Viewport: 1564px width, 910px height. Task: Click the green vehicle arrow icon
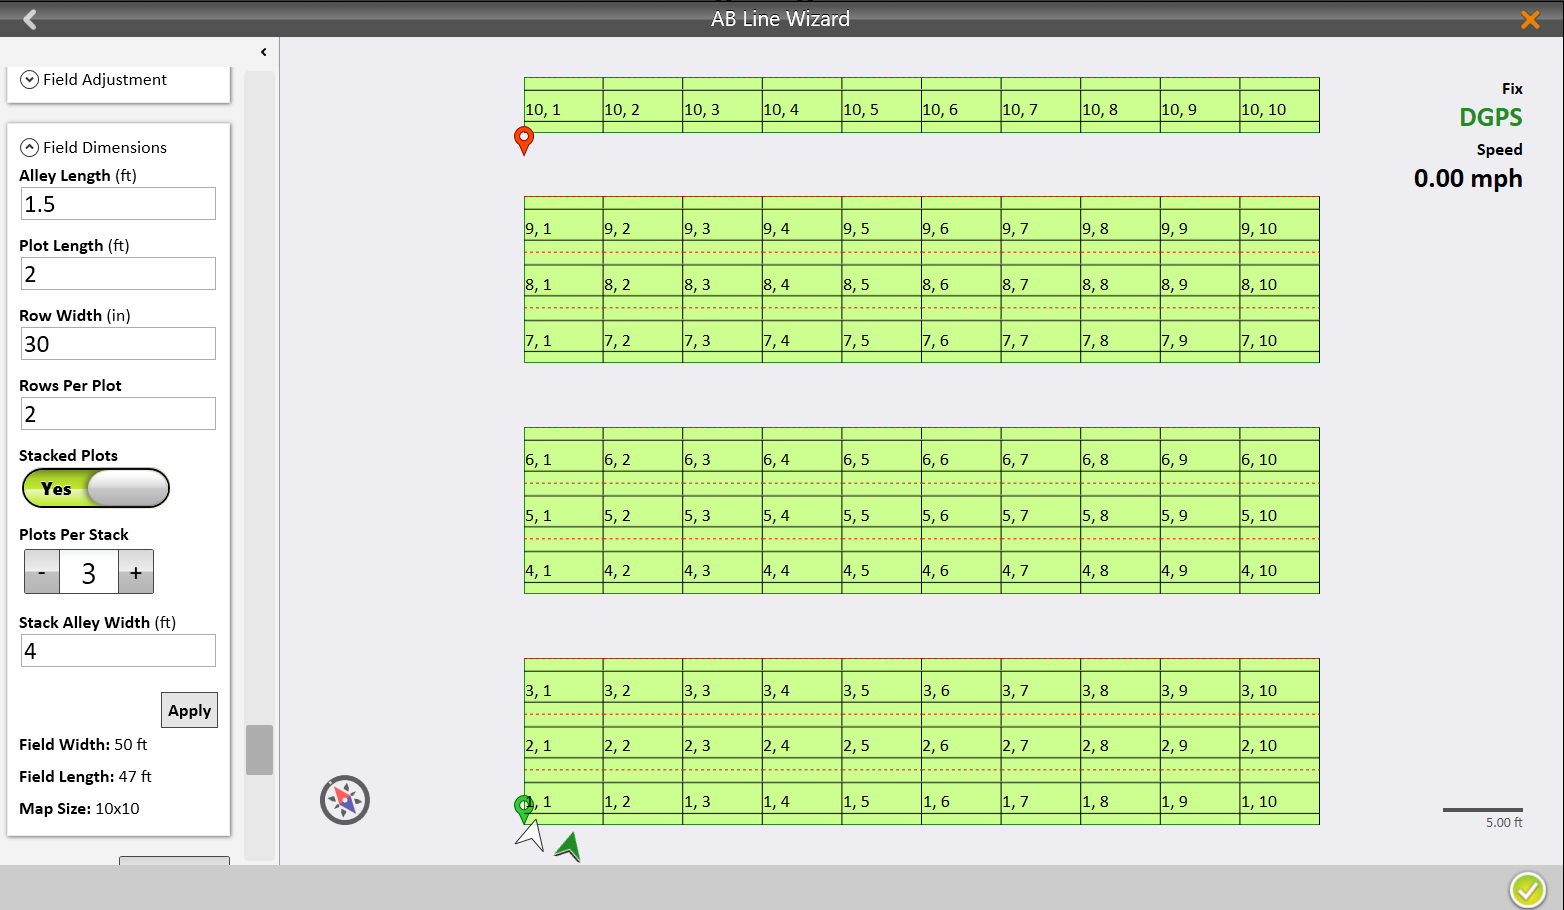(568, 846)
